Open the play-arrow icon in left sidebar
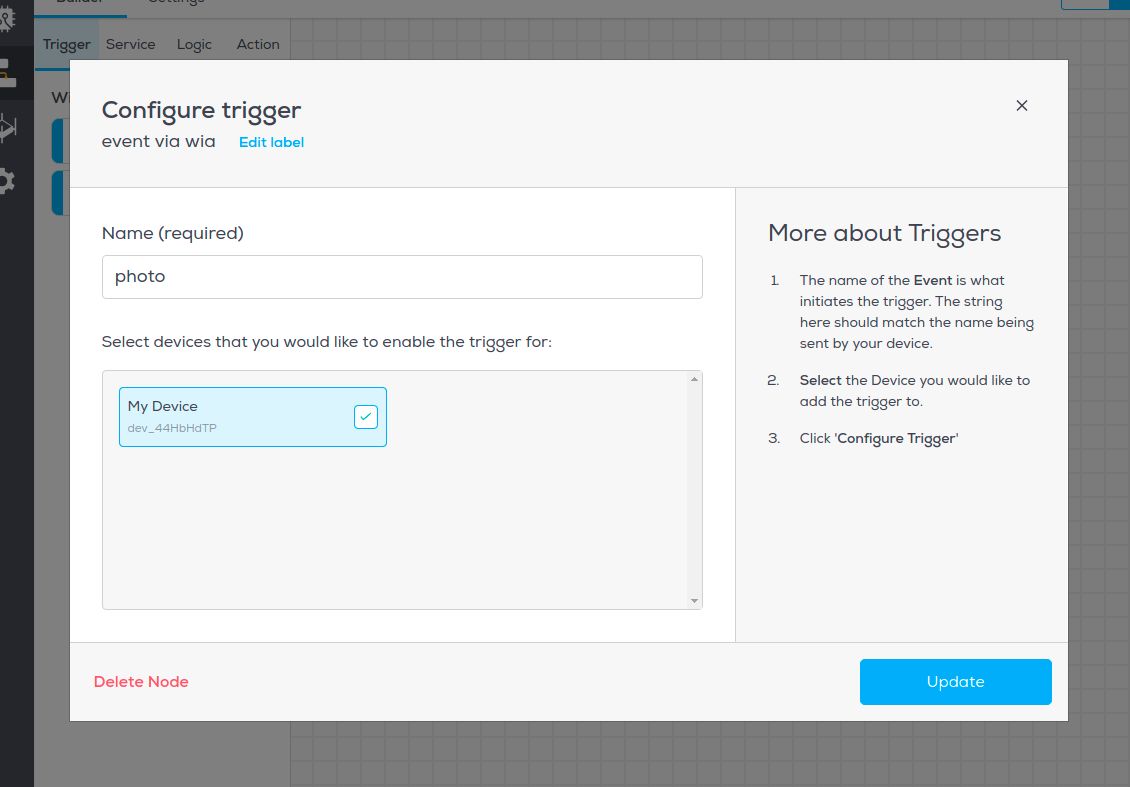 pyautogui.click(x=7, y=128)
